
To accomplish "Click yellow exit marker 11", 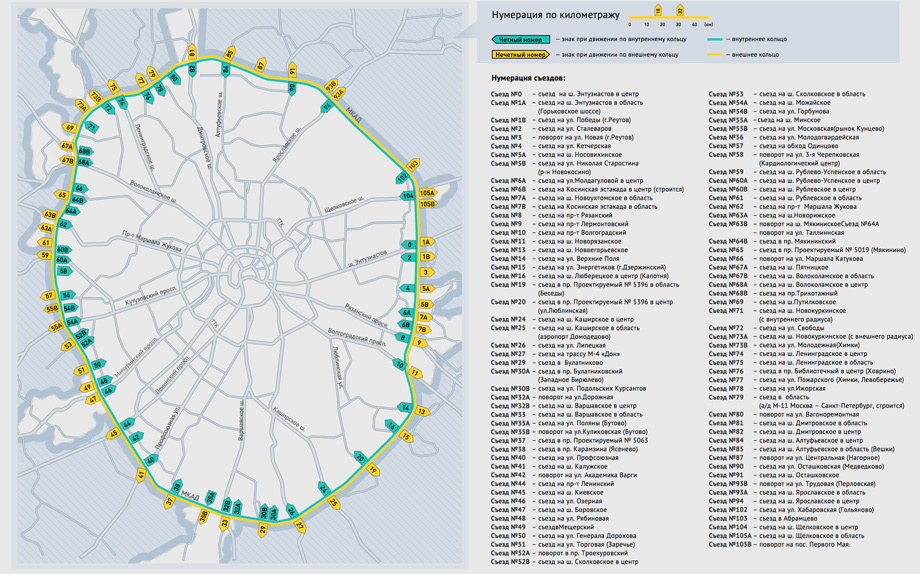I will (x=415, y=373).
